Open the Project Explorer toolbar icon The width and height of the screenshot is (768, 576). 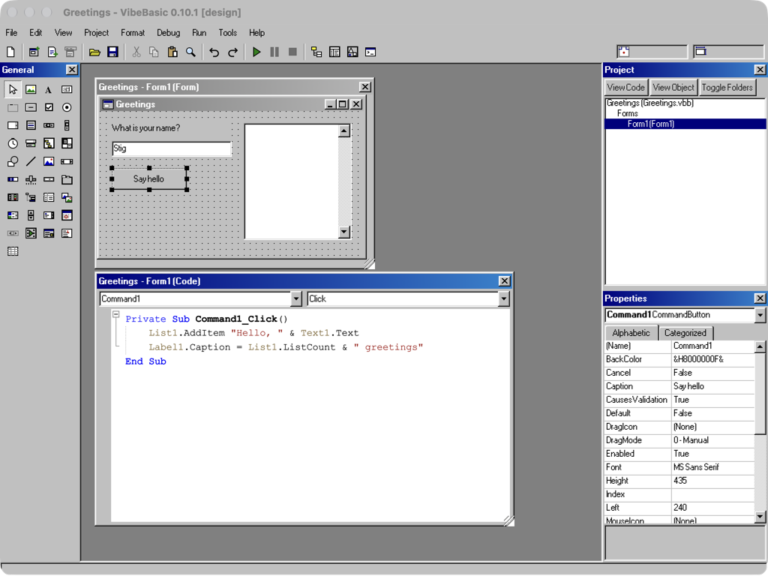[316, 52]
